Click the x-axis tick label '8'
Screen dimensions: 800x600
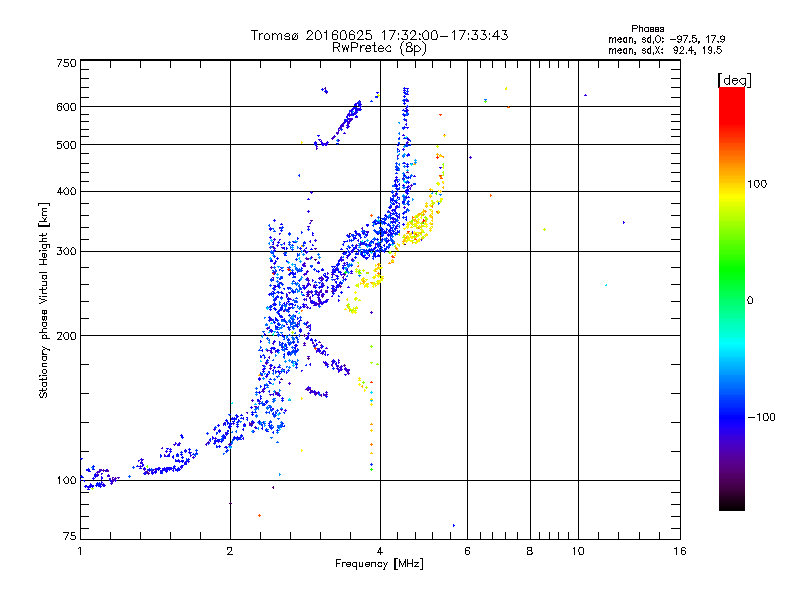pyautogui.click(x=530, y=551)
